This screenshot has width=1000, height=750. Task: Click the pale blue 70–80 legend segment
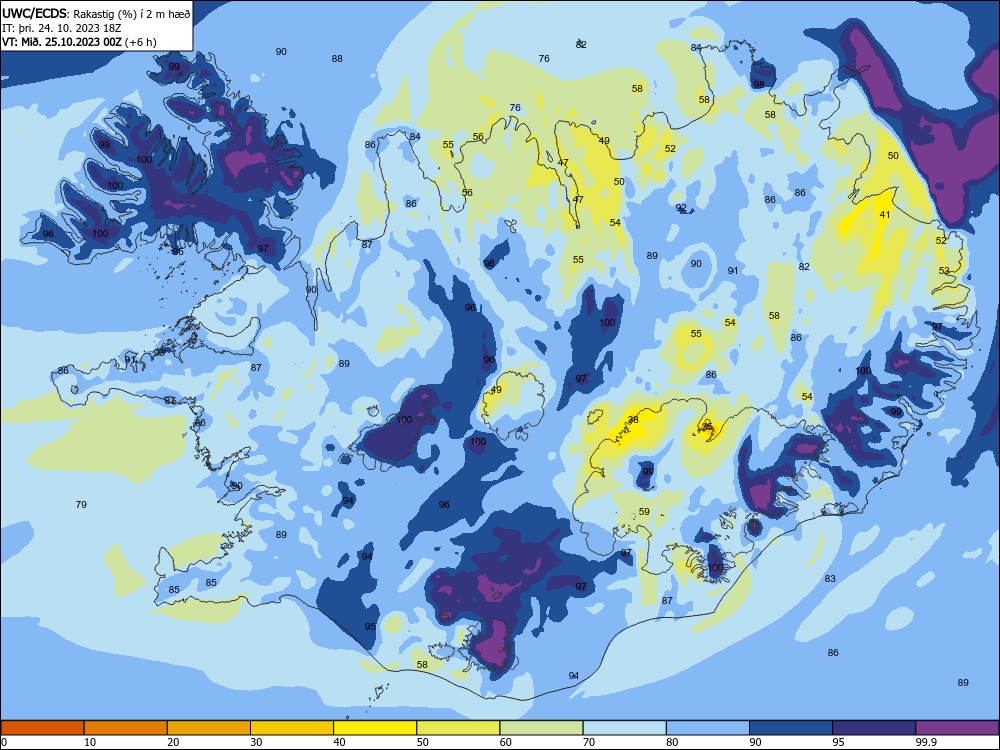[624, 728]
